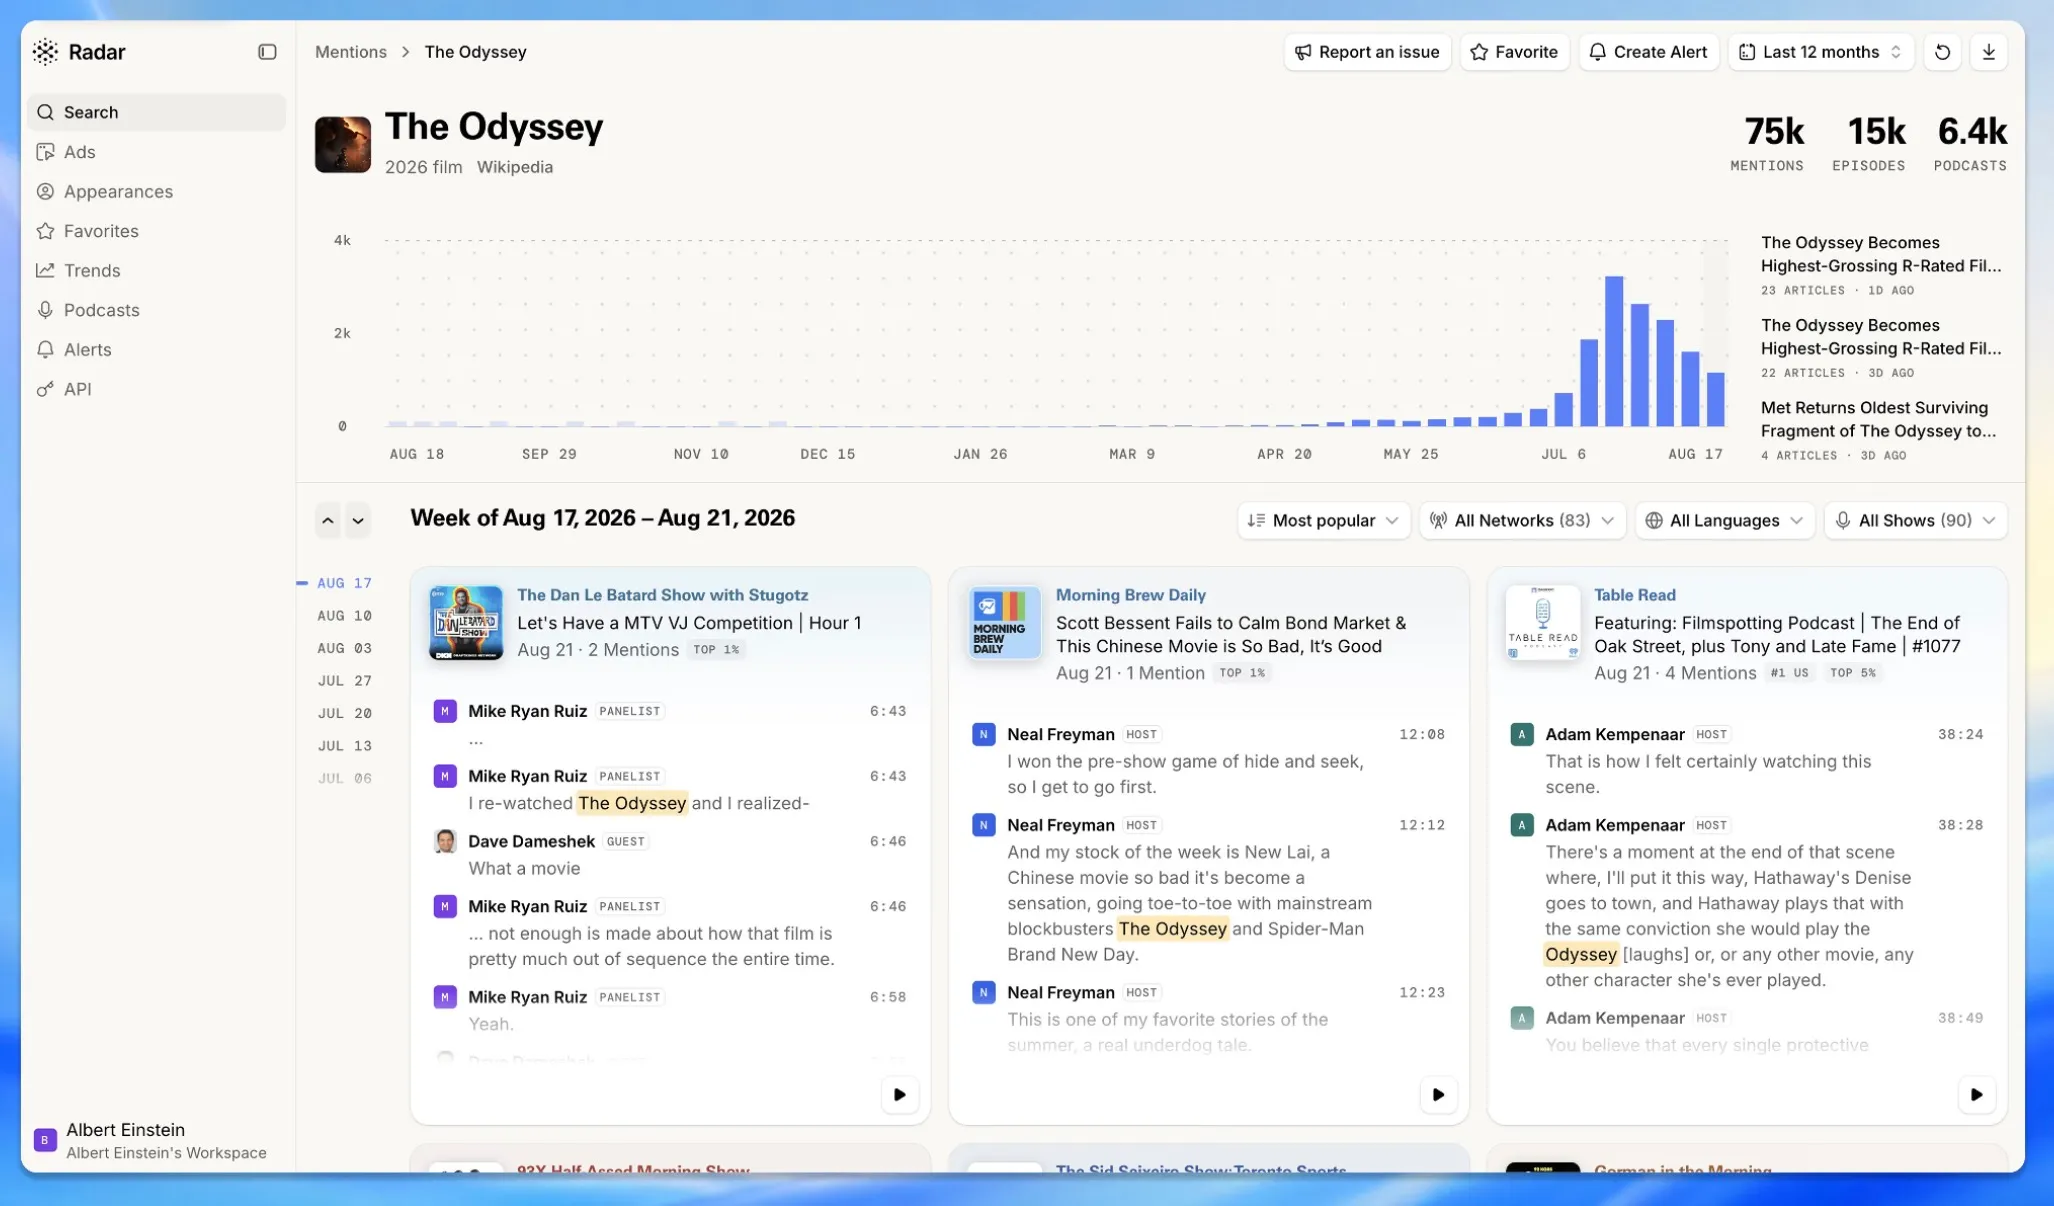Play the Table Read episode
Viewport: 2054px width, 1206px height.
1976,1094
